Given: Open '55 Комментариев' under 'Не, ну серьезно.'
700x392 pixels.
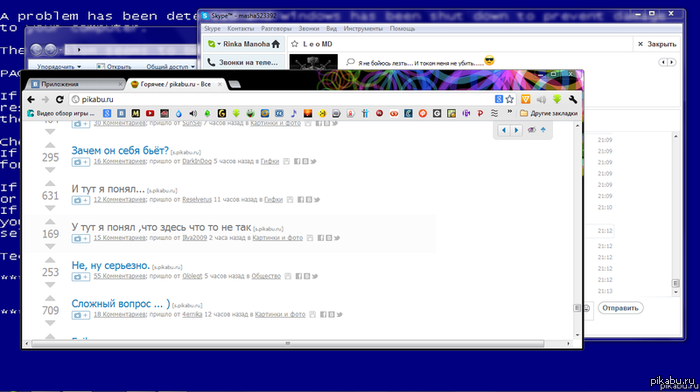Looking at the screenshot, I should pos(120,276).
